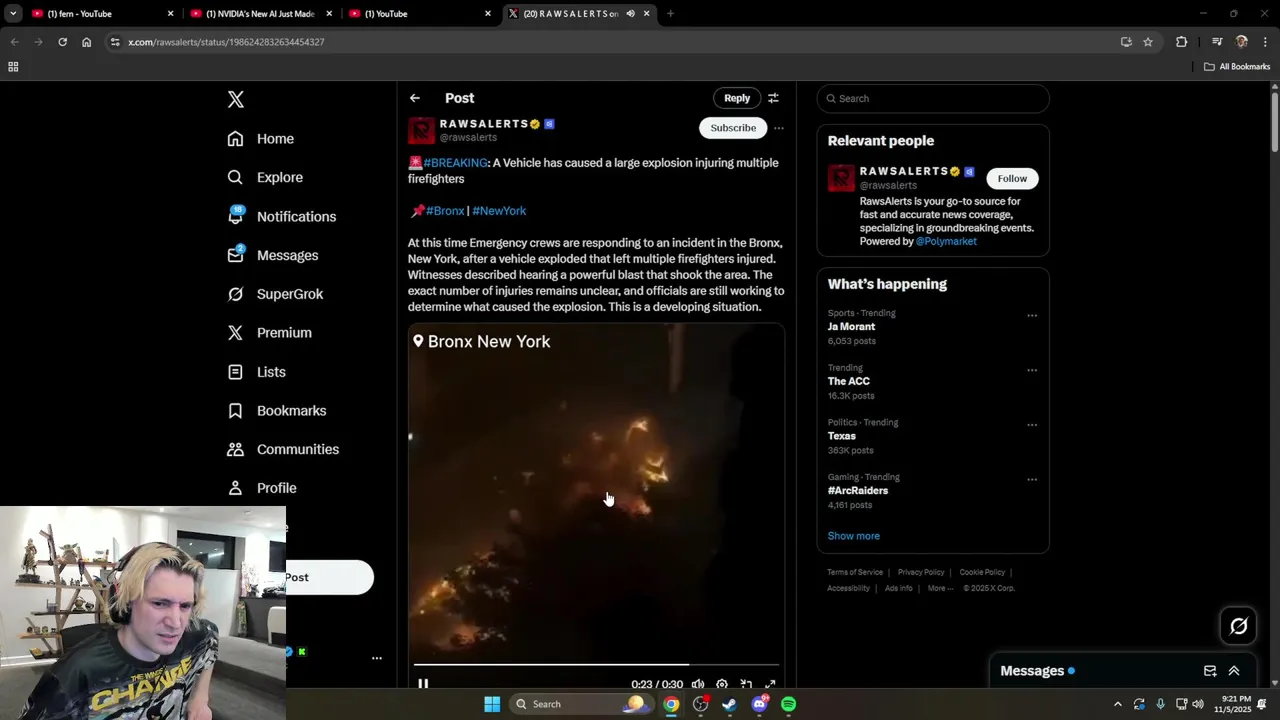Open the #BREAKING hashtag
The image size is (1280, 720).
point(455,163)
